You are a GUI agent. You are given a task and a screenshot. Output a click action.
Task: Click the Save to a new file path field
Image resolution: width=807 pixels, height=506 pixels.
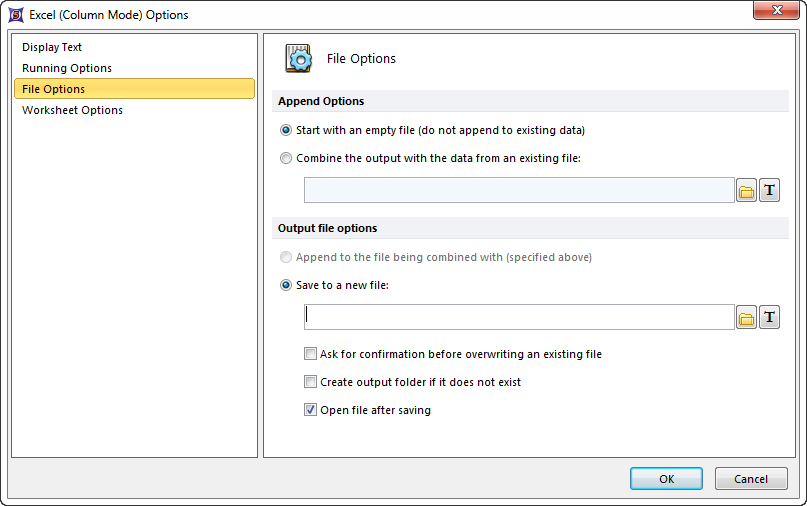coord(519,317)
